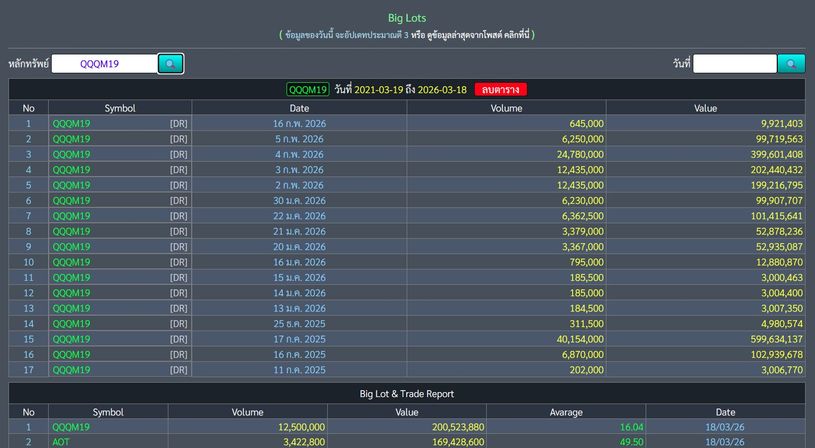Click the search icon beside the date field

(x=791, y=64)
